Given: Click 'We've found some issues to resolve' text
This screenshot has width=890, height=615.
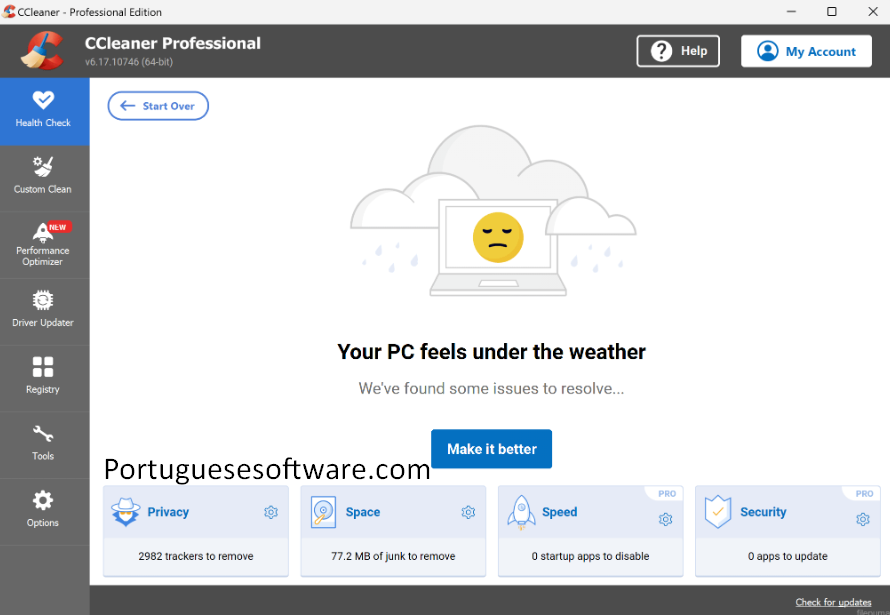Looking at the screenshot, I should point(492,389).
